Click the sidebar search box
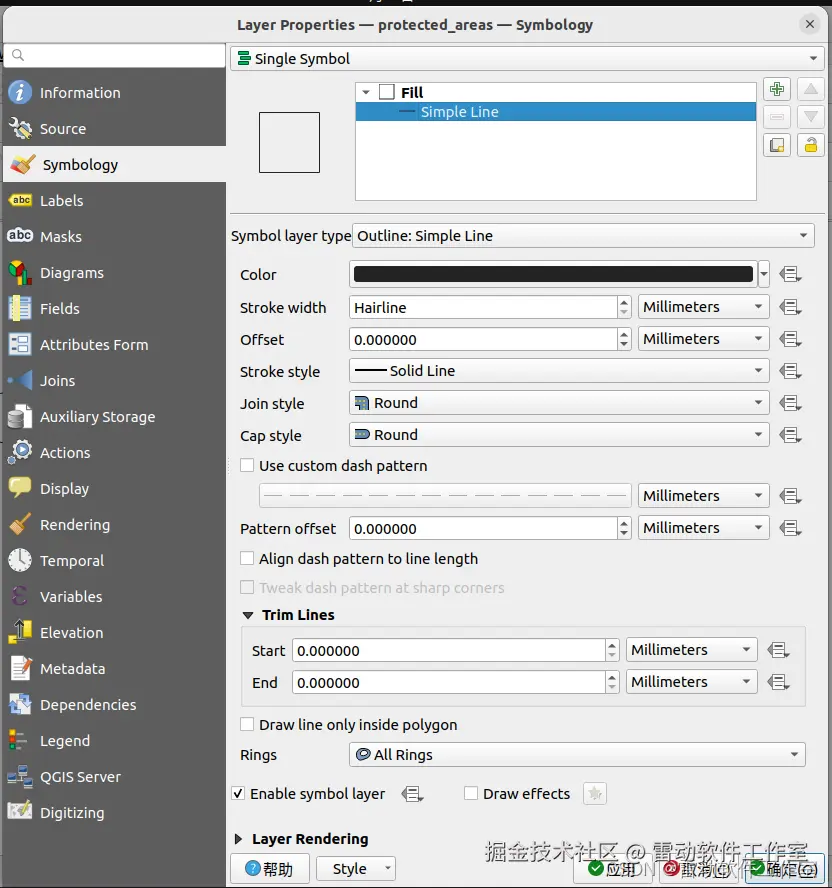The height and width of the screenshot is (888, 832). pyautogui.click(x=114, y=55)
